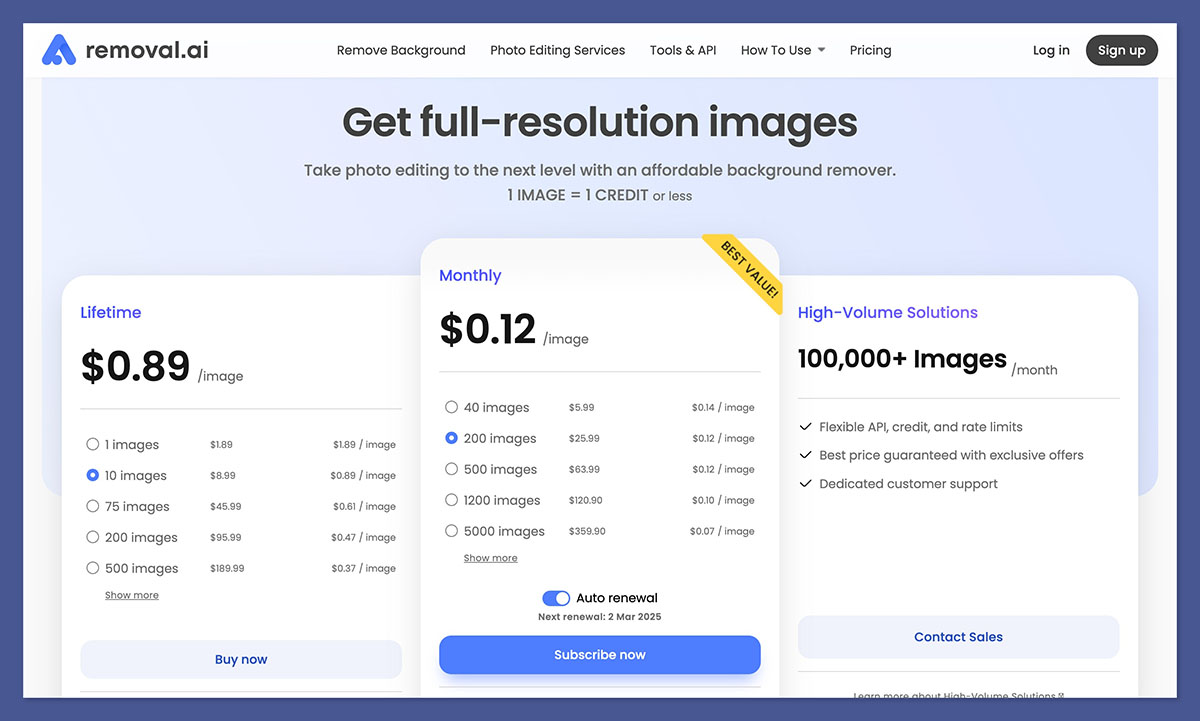Screen dimensions: 1200x721
Task: Show more Lifetime pricing options
Action: 131,594
